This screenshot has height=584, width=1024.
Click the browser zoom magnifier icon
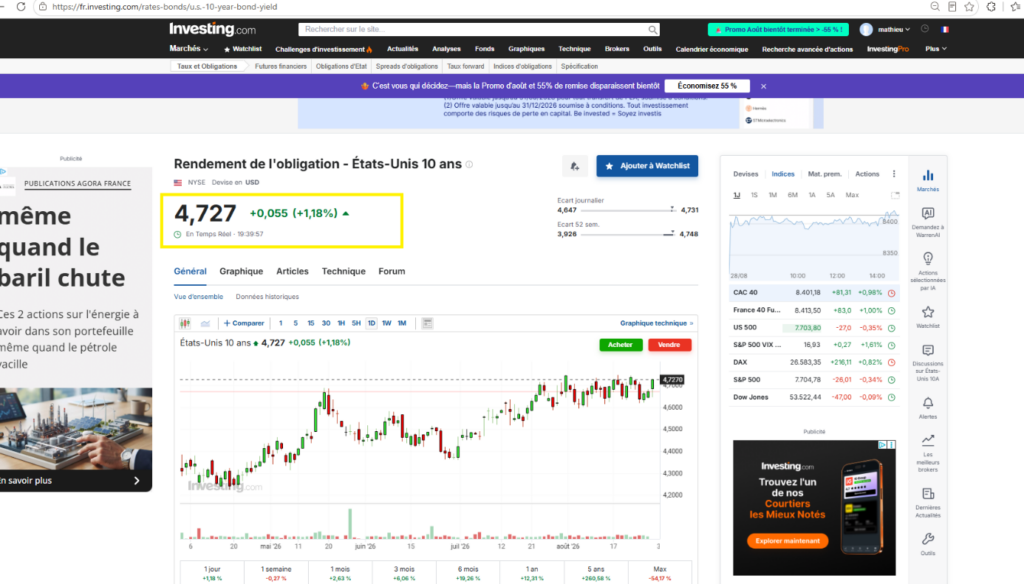click(935, 7)
